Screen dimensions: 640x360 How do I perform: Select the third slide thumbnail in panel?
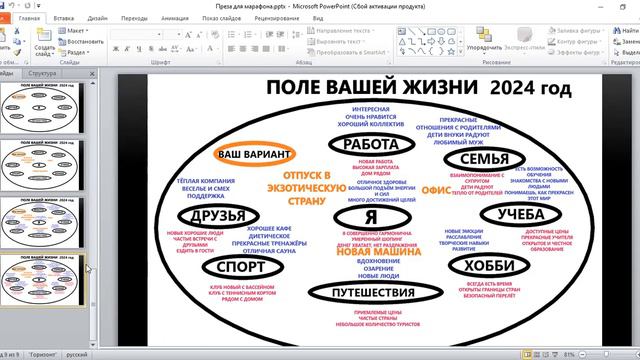coord(41,223)
